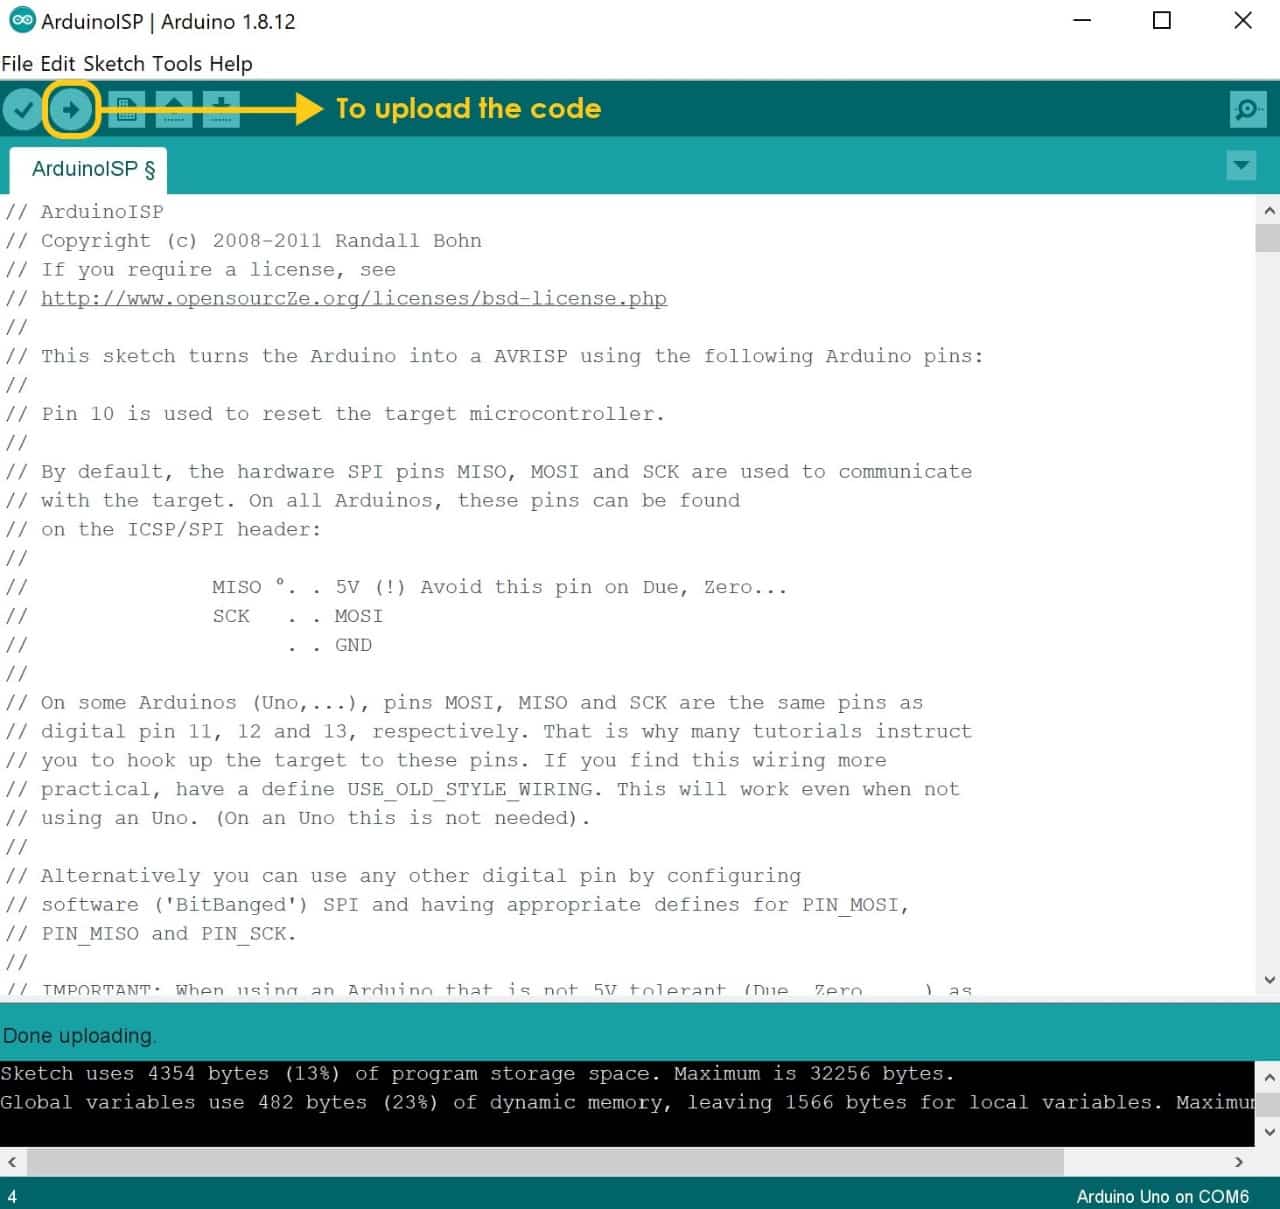Click the 'PIN_MISO and PIN_SCK.' line
Screen dimensions: 1280x1209
pyautogui.click(x=151, y=933)
